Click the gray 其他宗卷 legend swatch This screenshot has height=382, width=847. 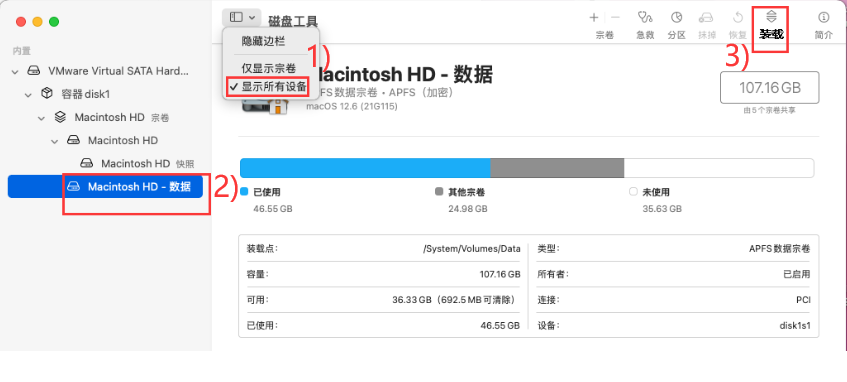[x=439, y=191]
